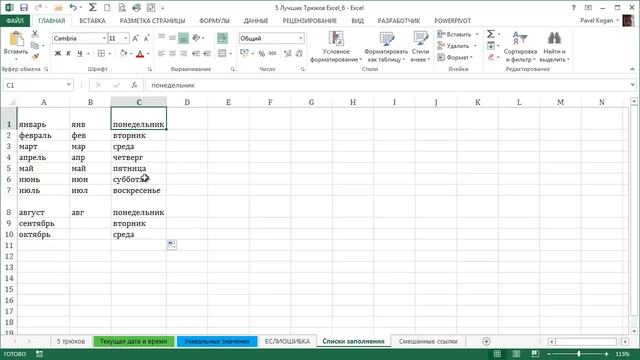Click the new sheet plus icon
The height and width of the screenshot is (360, 640).
(486, 341)
